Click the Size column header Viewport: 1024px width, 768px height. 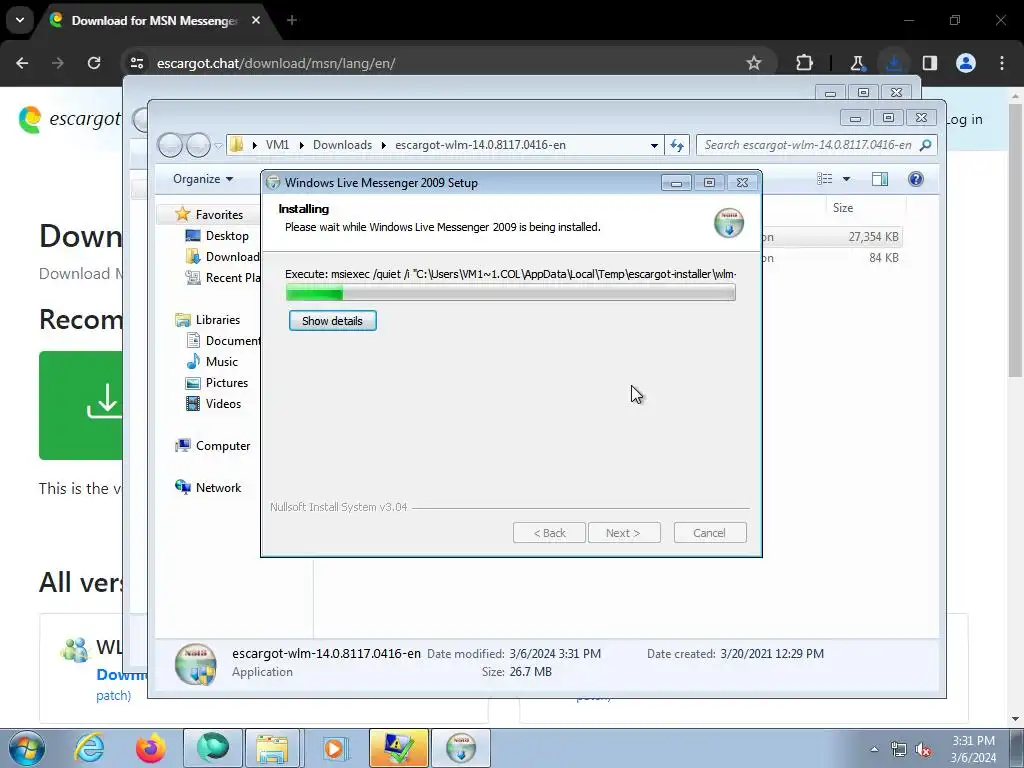(x=842, y=208)
